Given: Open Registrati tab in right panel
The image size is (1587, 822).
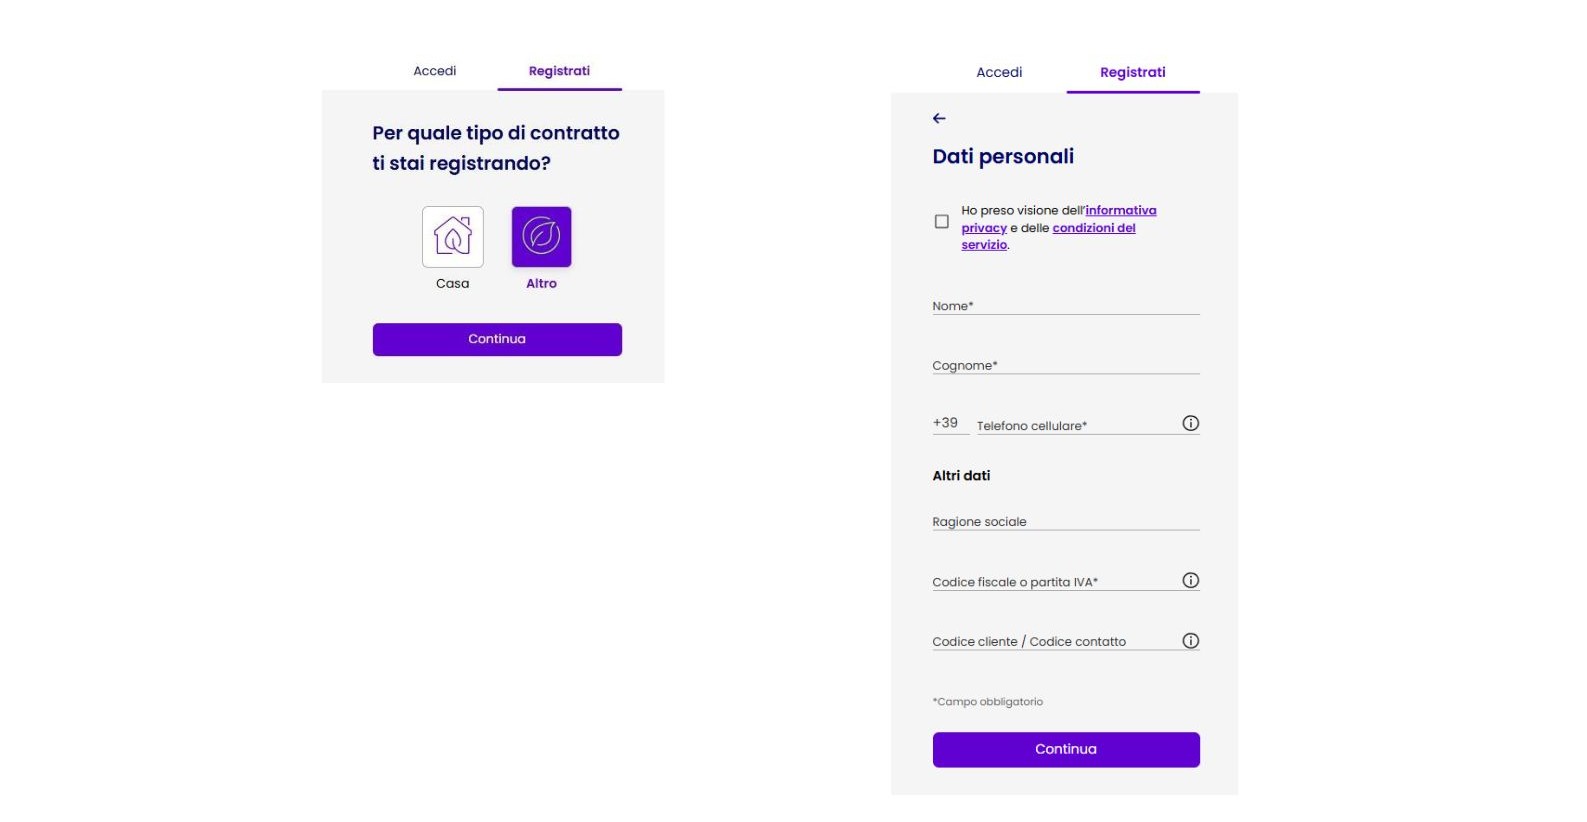Looking at the screenshot, I should click(1132, 72).
